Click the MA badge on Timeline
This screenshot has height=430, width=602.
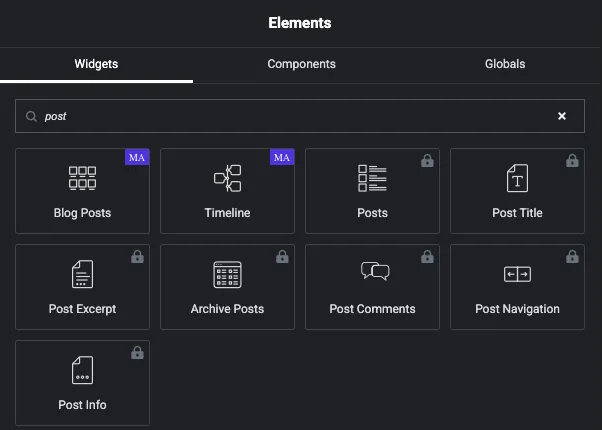tap(282, 157)
